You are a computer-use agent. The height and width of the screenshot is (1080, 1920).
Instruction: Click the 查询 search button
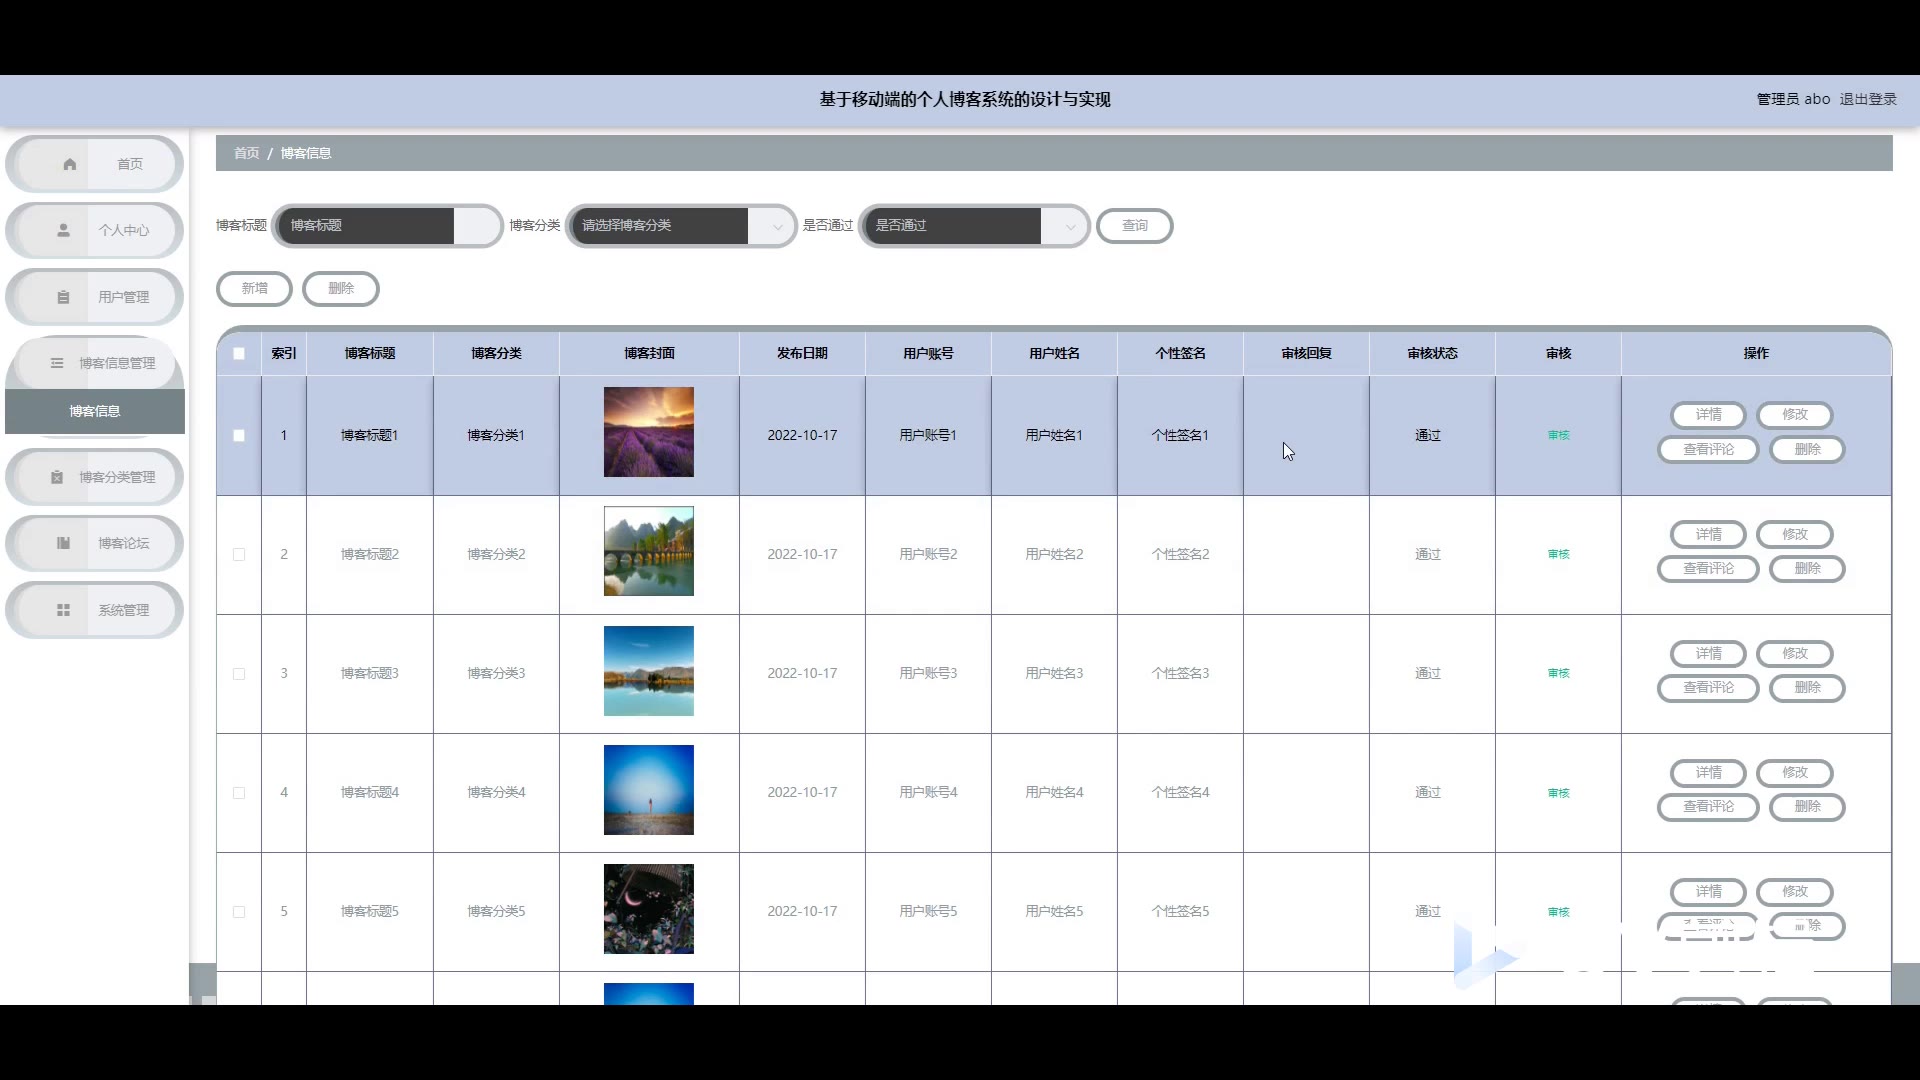1134,226
